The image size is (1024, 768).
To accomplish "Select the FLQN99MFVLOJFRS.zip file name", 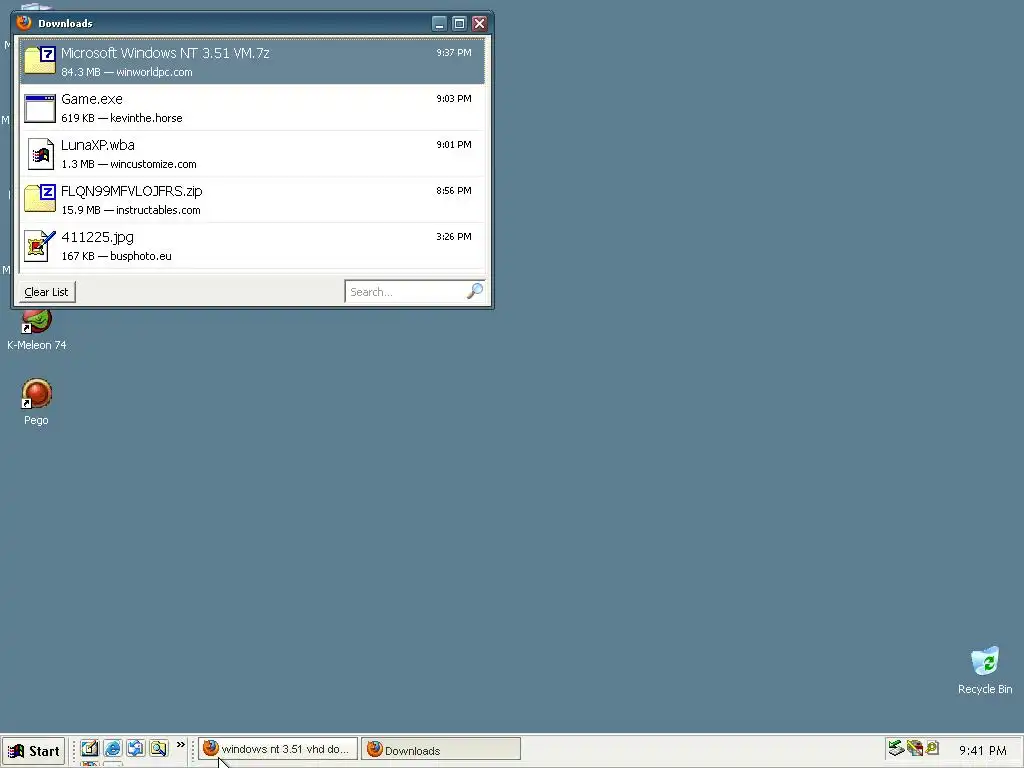I will pyautogui.click(x=132, y=191).
